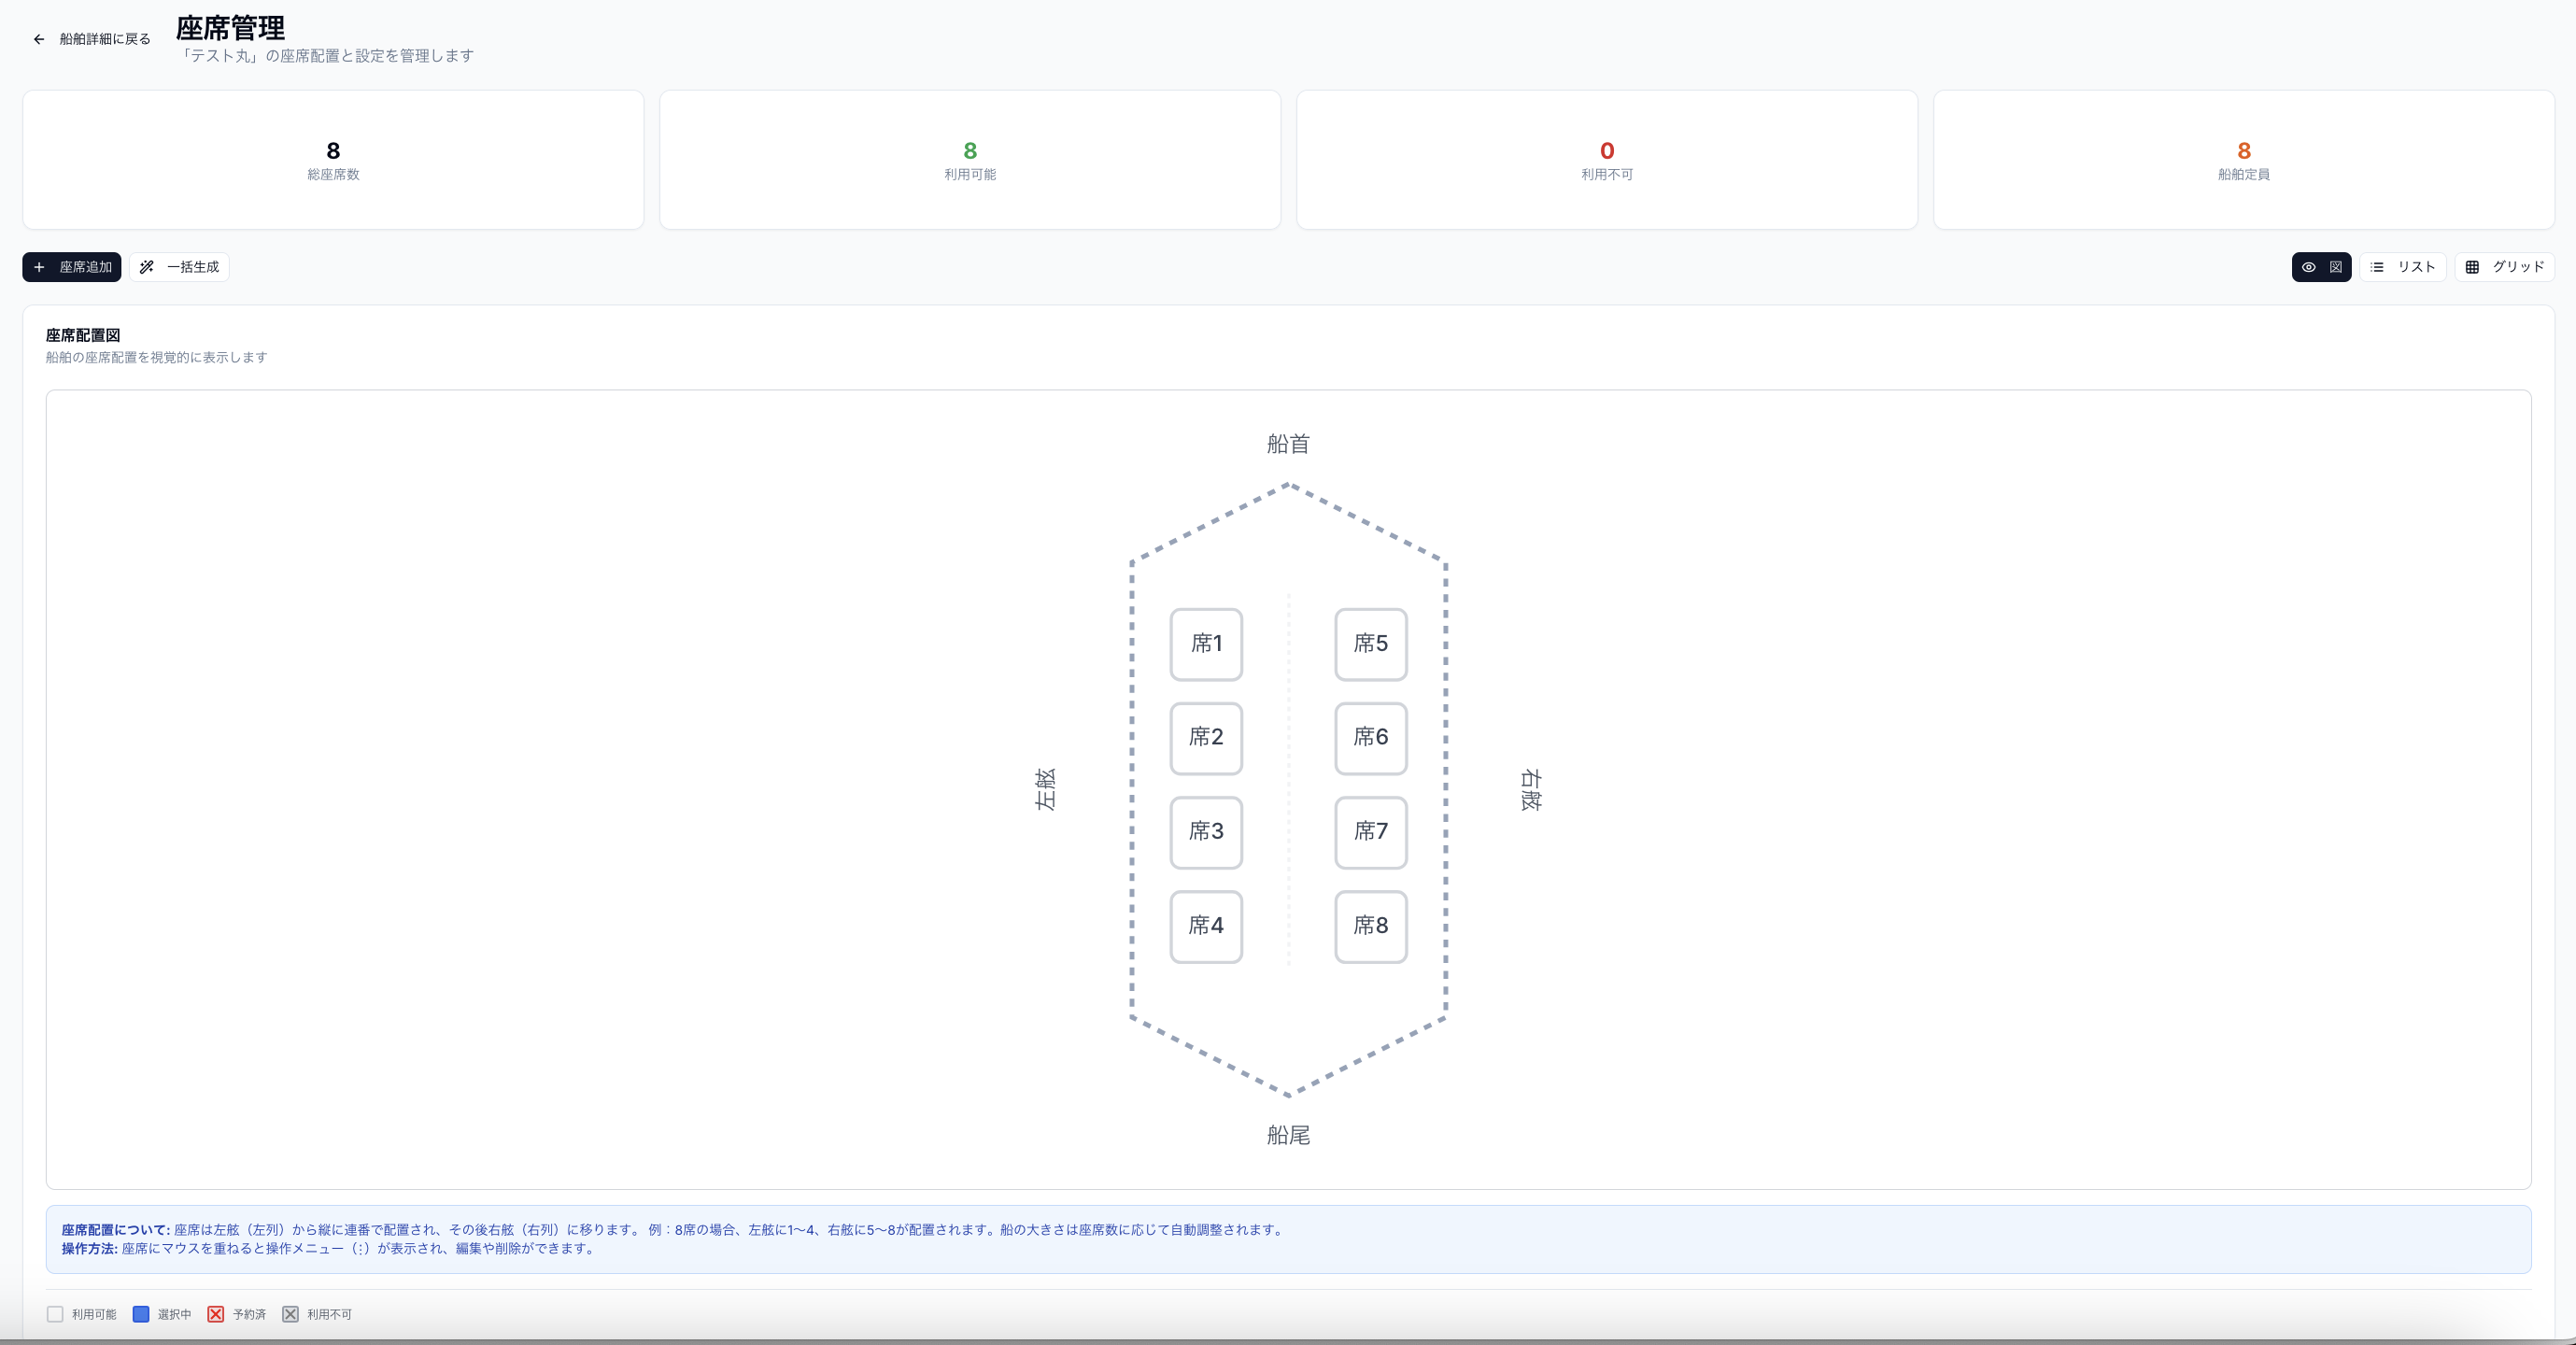Click seat 席3 on port side
The height and width of the screenshot is (1345, 2576).
click(1206, 832)
